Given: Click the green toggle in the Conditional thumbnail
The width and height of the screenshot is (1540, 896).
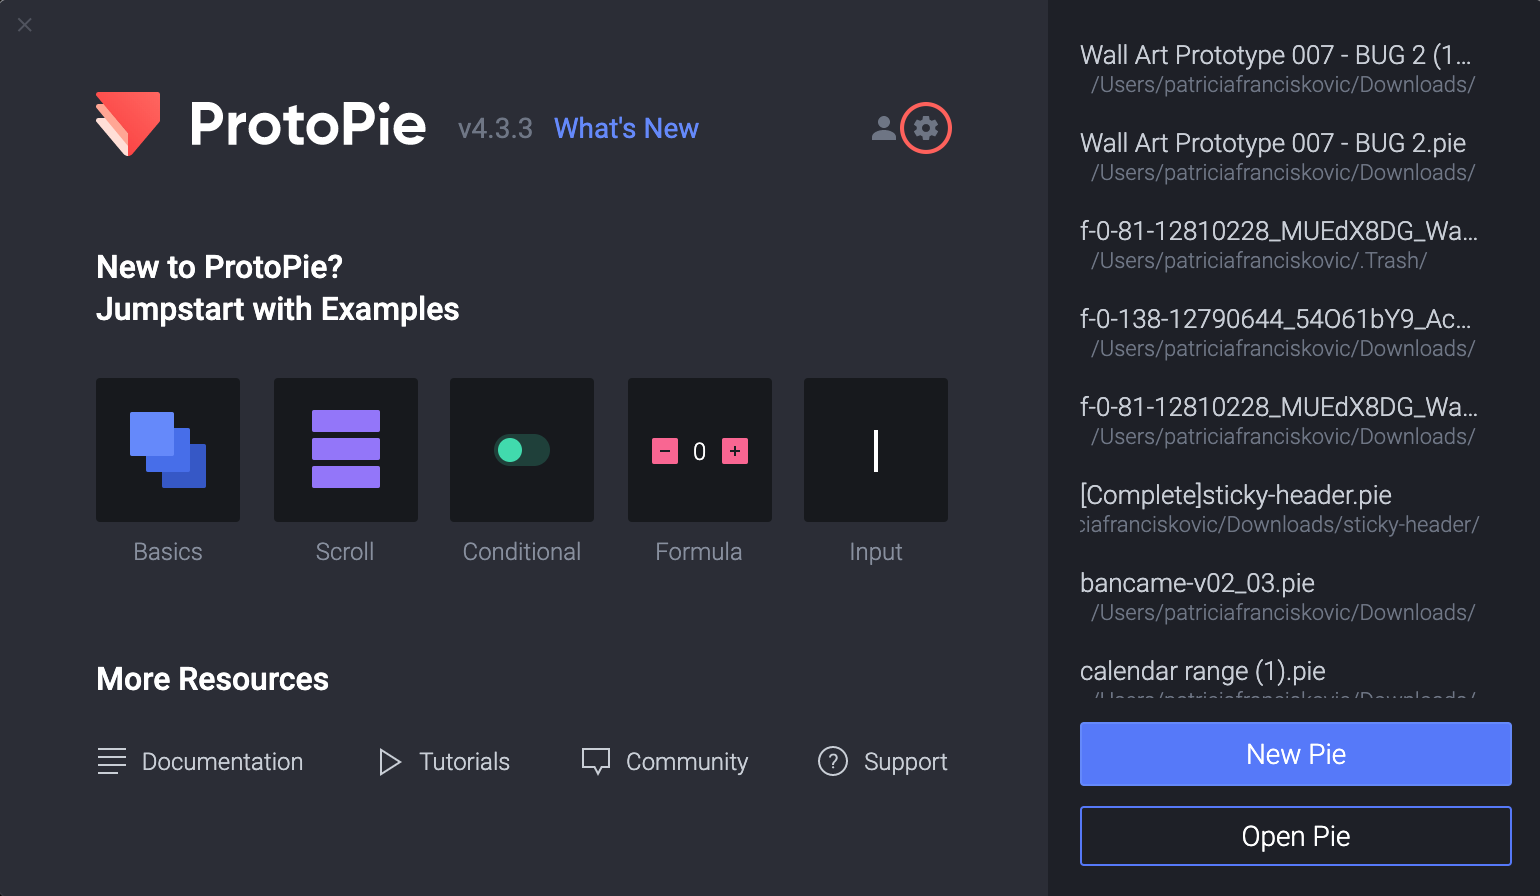Looking at the screenshot, I should 521,450.
